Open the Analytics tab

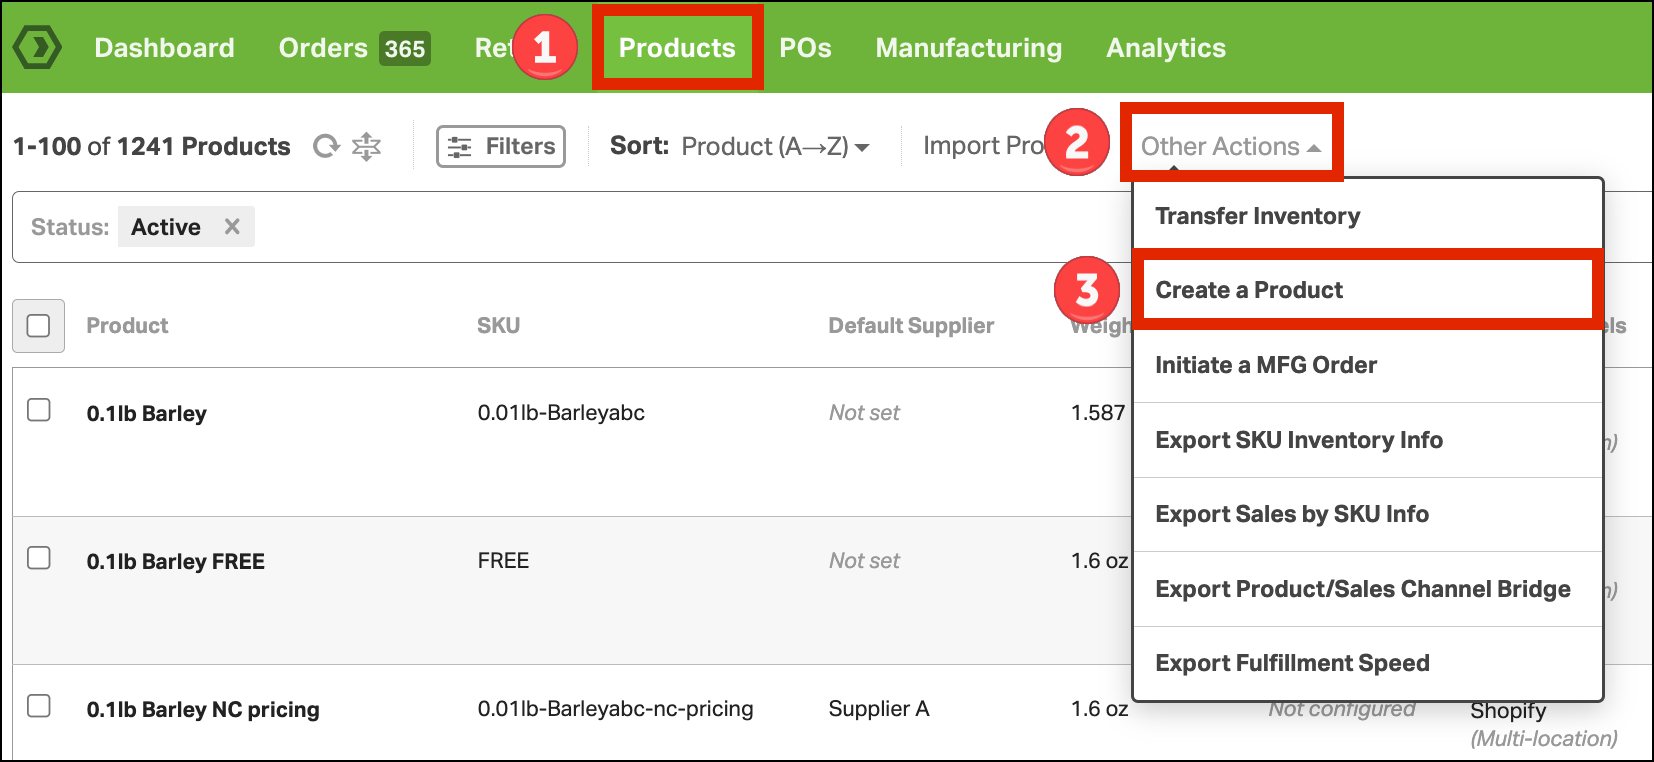(1166, 48)
